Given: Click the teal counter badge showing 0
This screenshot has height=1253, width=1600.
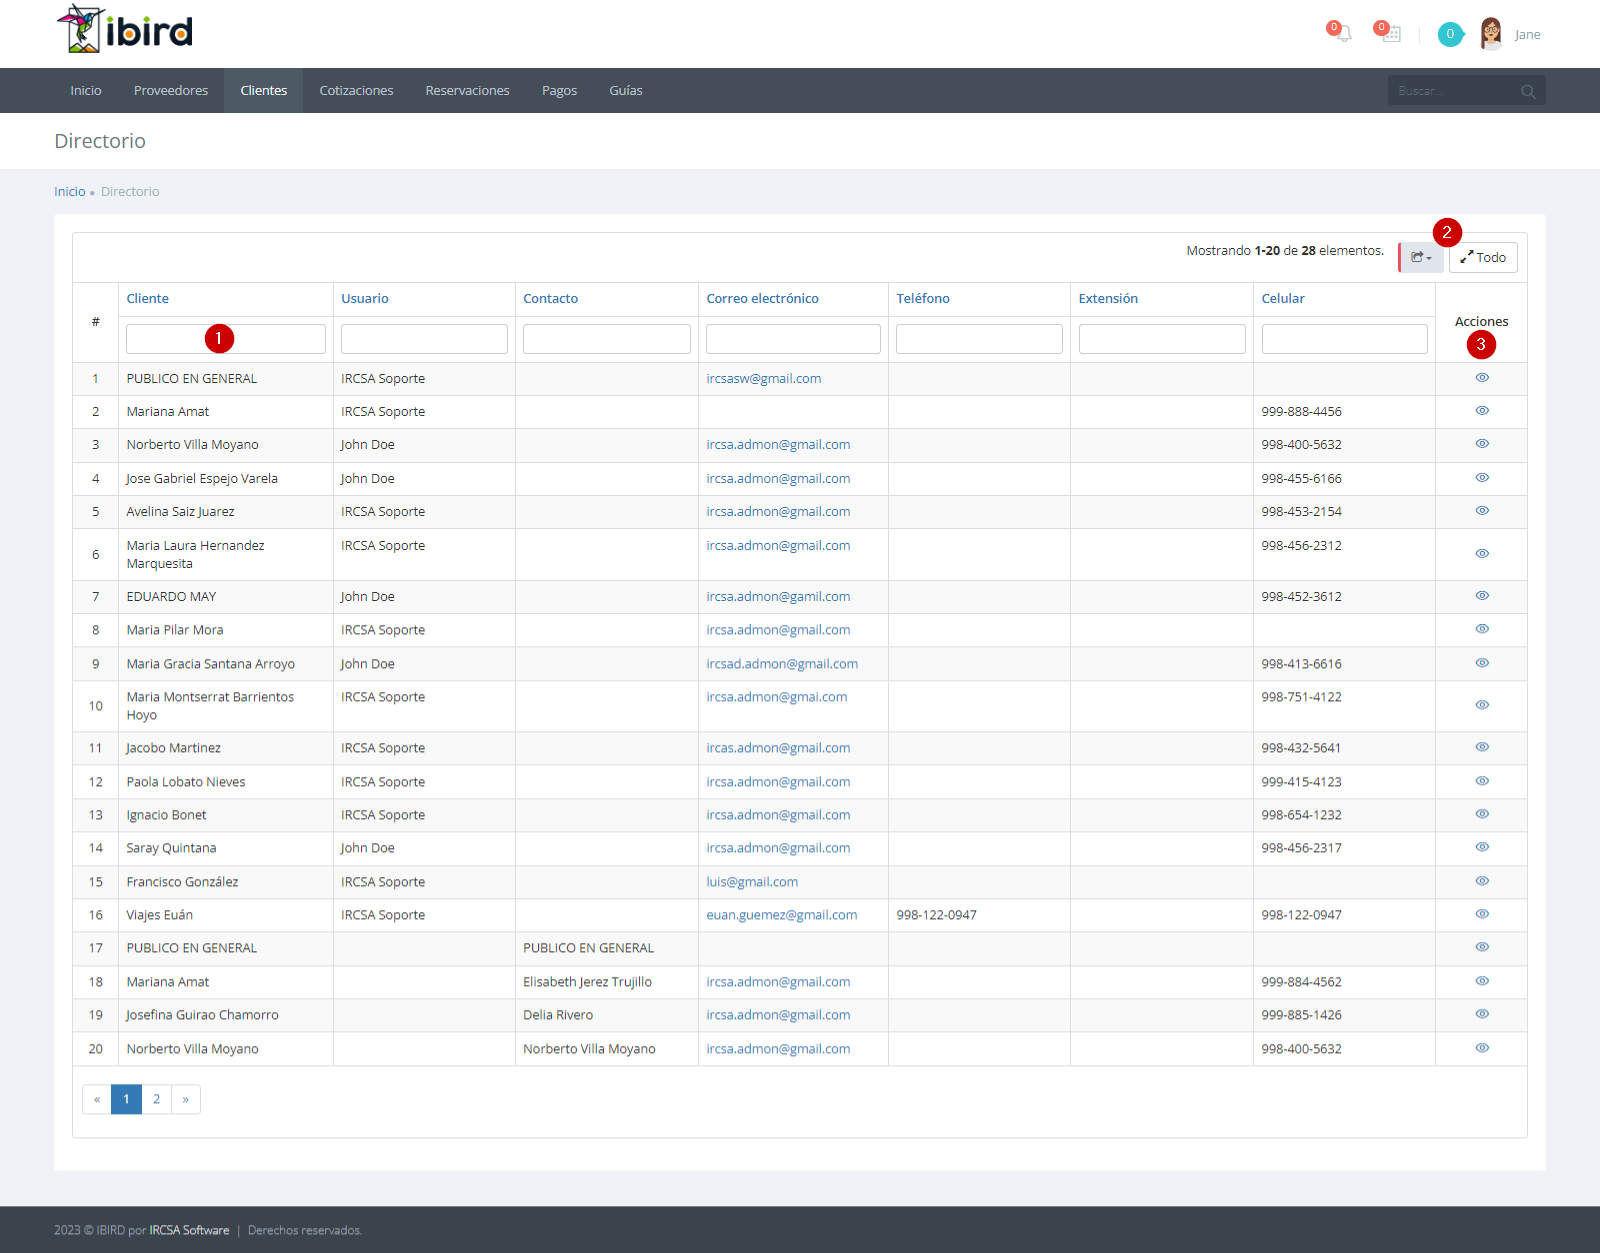Looking at the screenshot, I should click(x=1450, y=34).
